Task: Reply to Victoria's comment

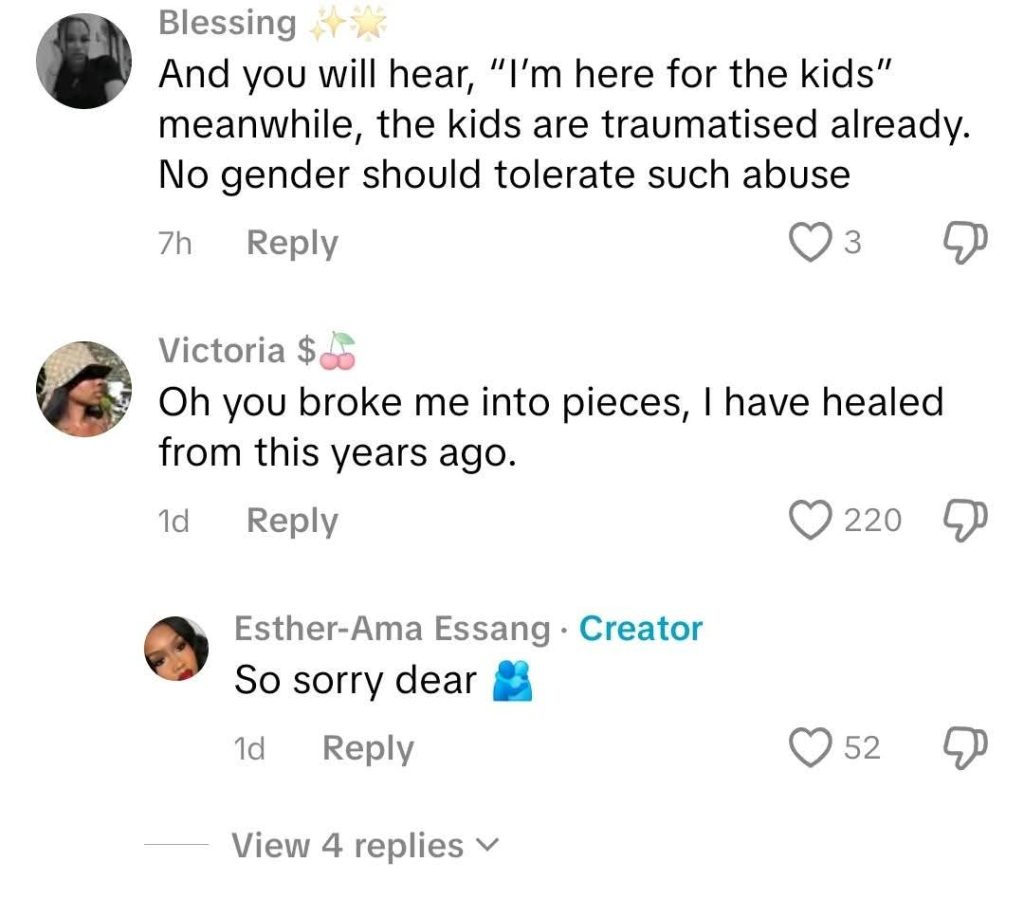Action: [292, 521]
